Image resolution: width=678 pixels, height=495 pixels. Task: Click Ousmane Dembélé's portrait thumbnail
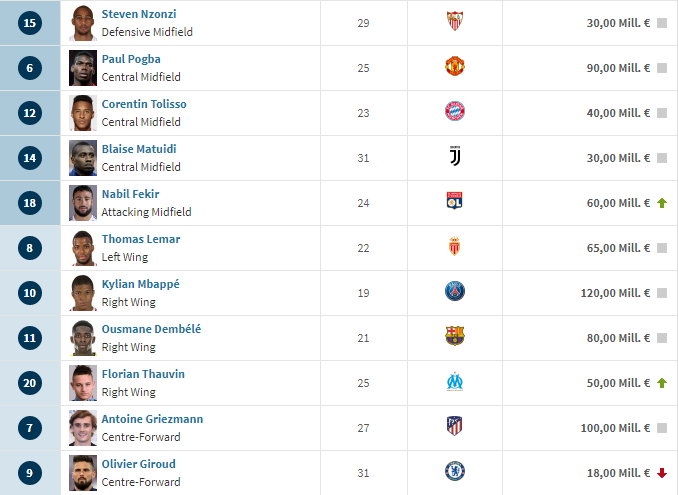click(83, 338)
